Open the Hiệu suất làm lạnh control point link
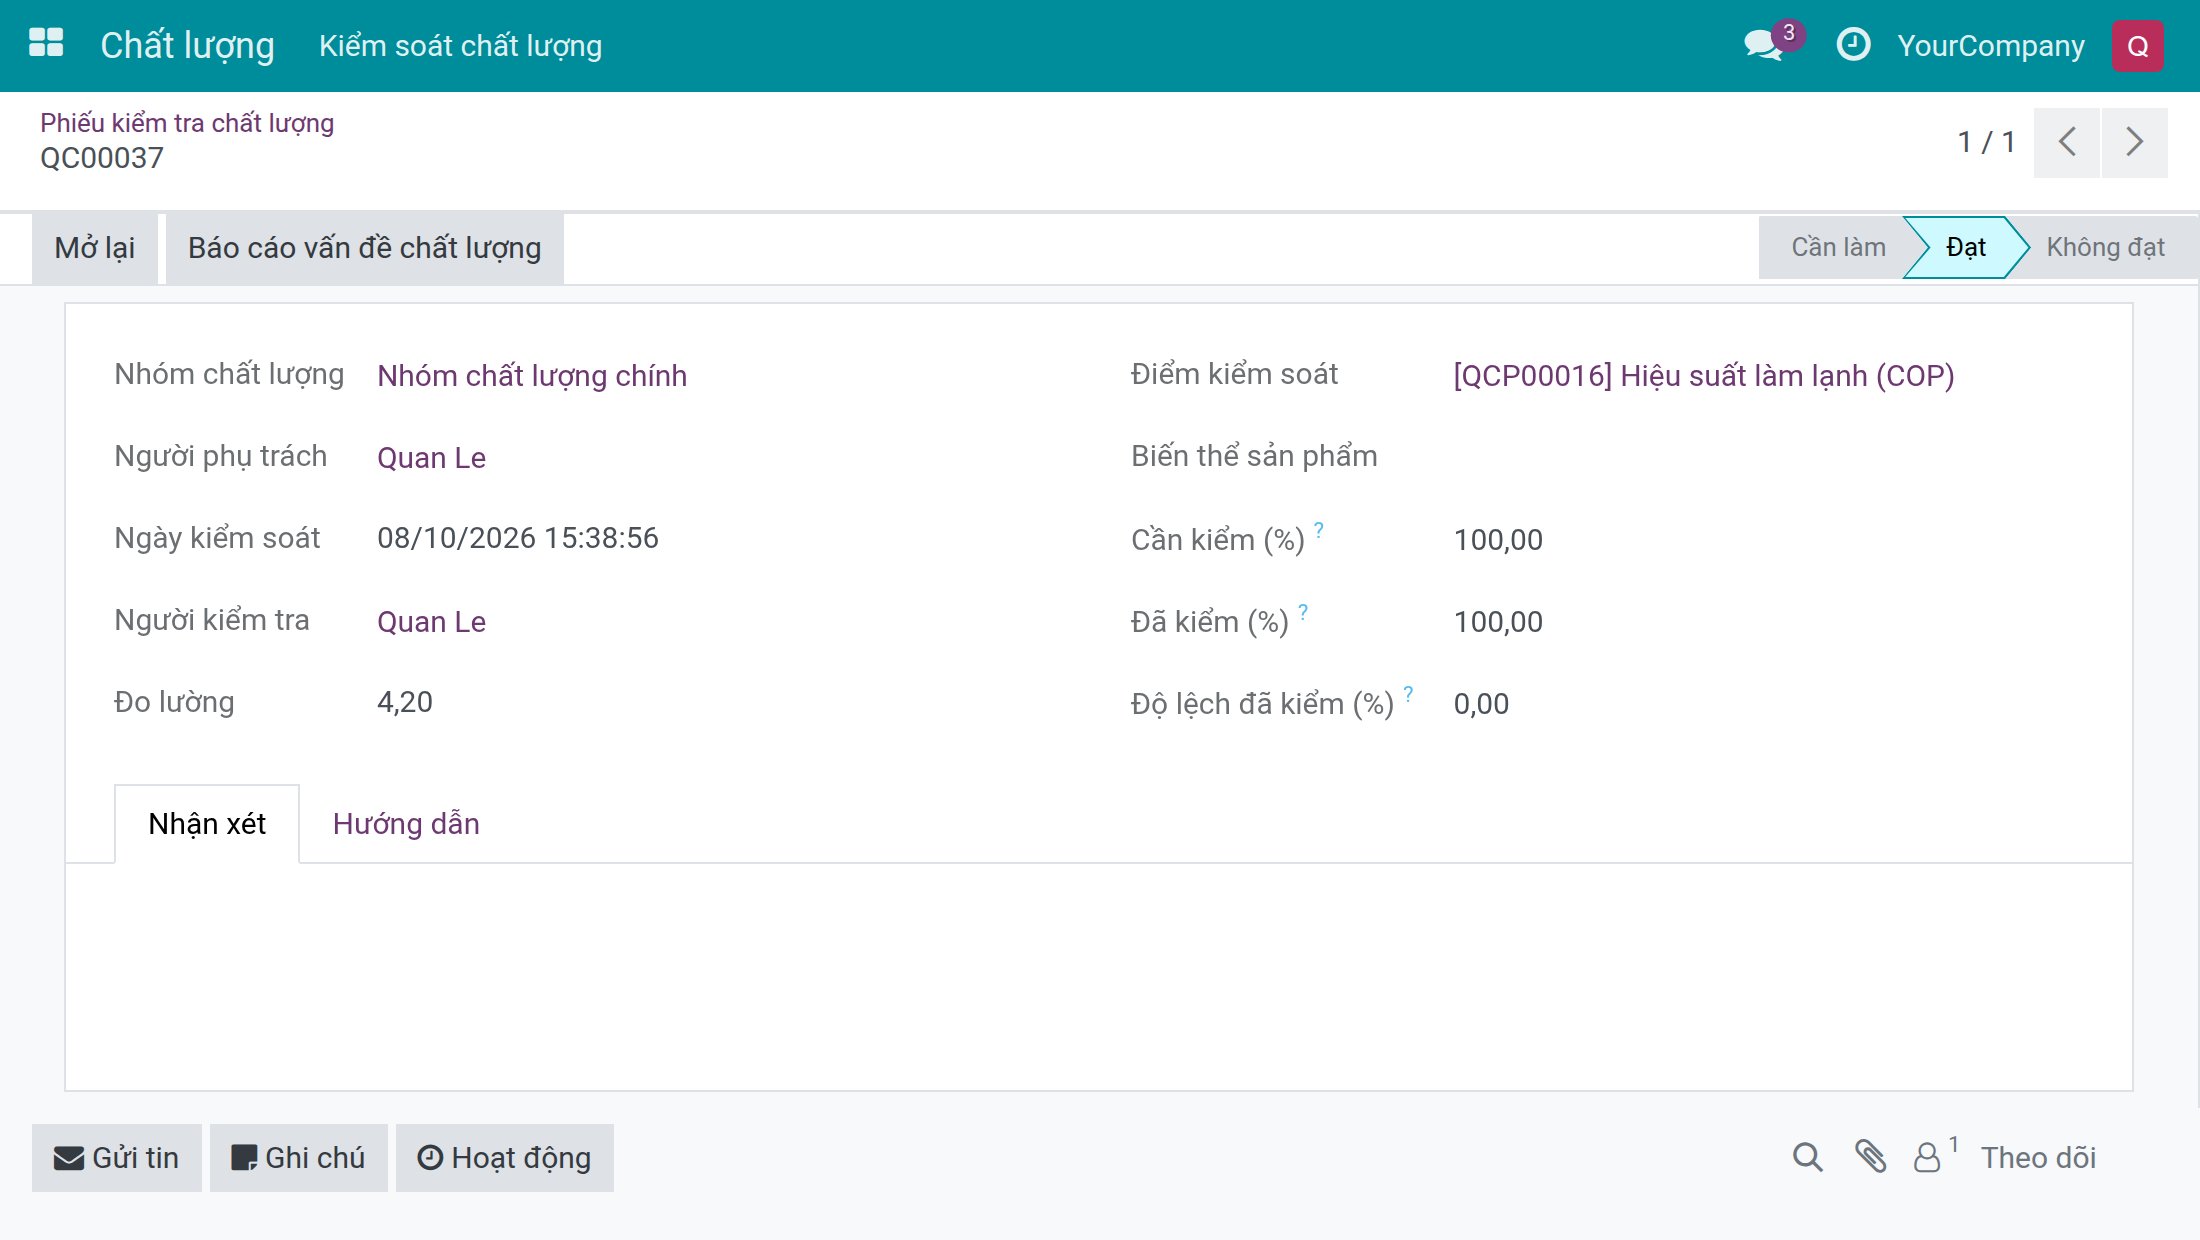This screenshot has height=1240, width=2200. coord(1704,376)
